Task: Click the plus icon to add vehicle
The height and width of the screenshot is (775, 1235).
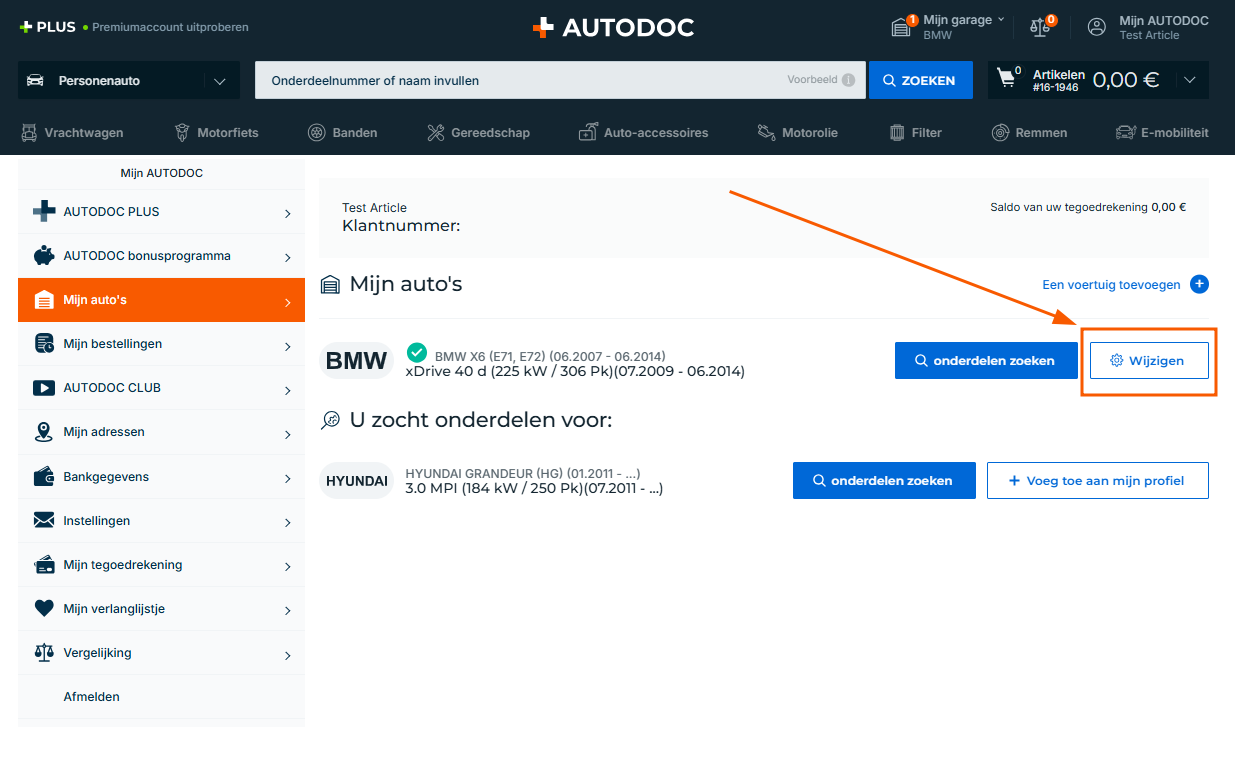Action: click(x=1199, y=285)
